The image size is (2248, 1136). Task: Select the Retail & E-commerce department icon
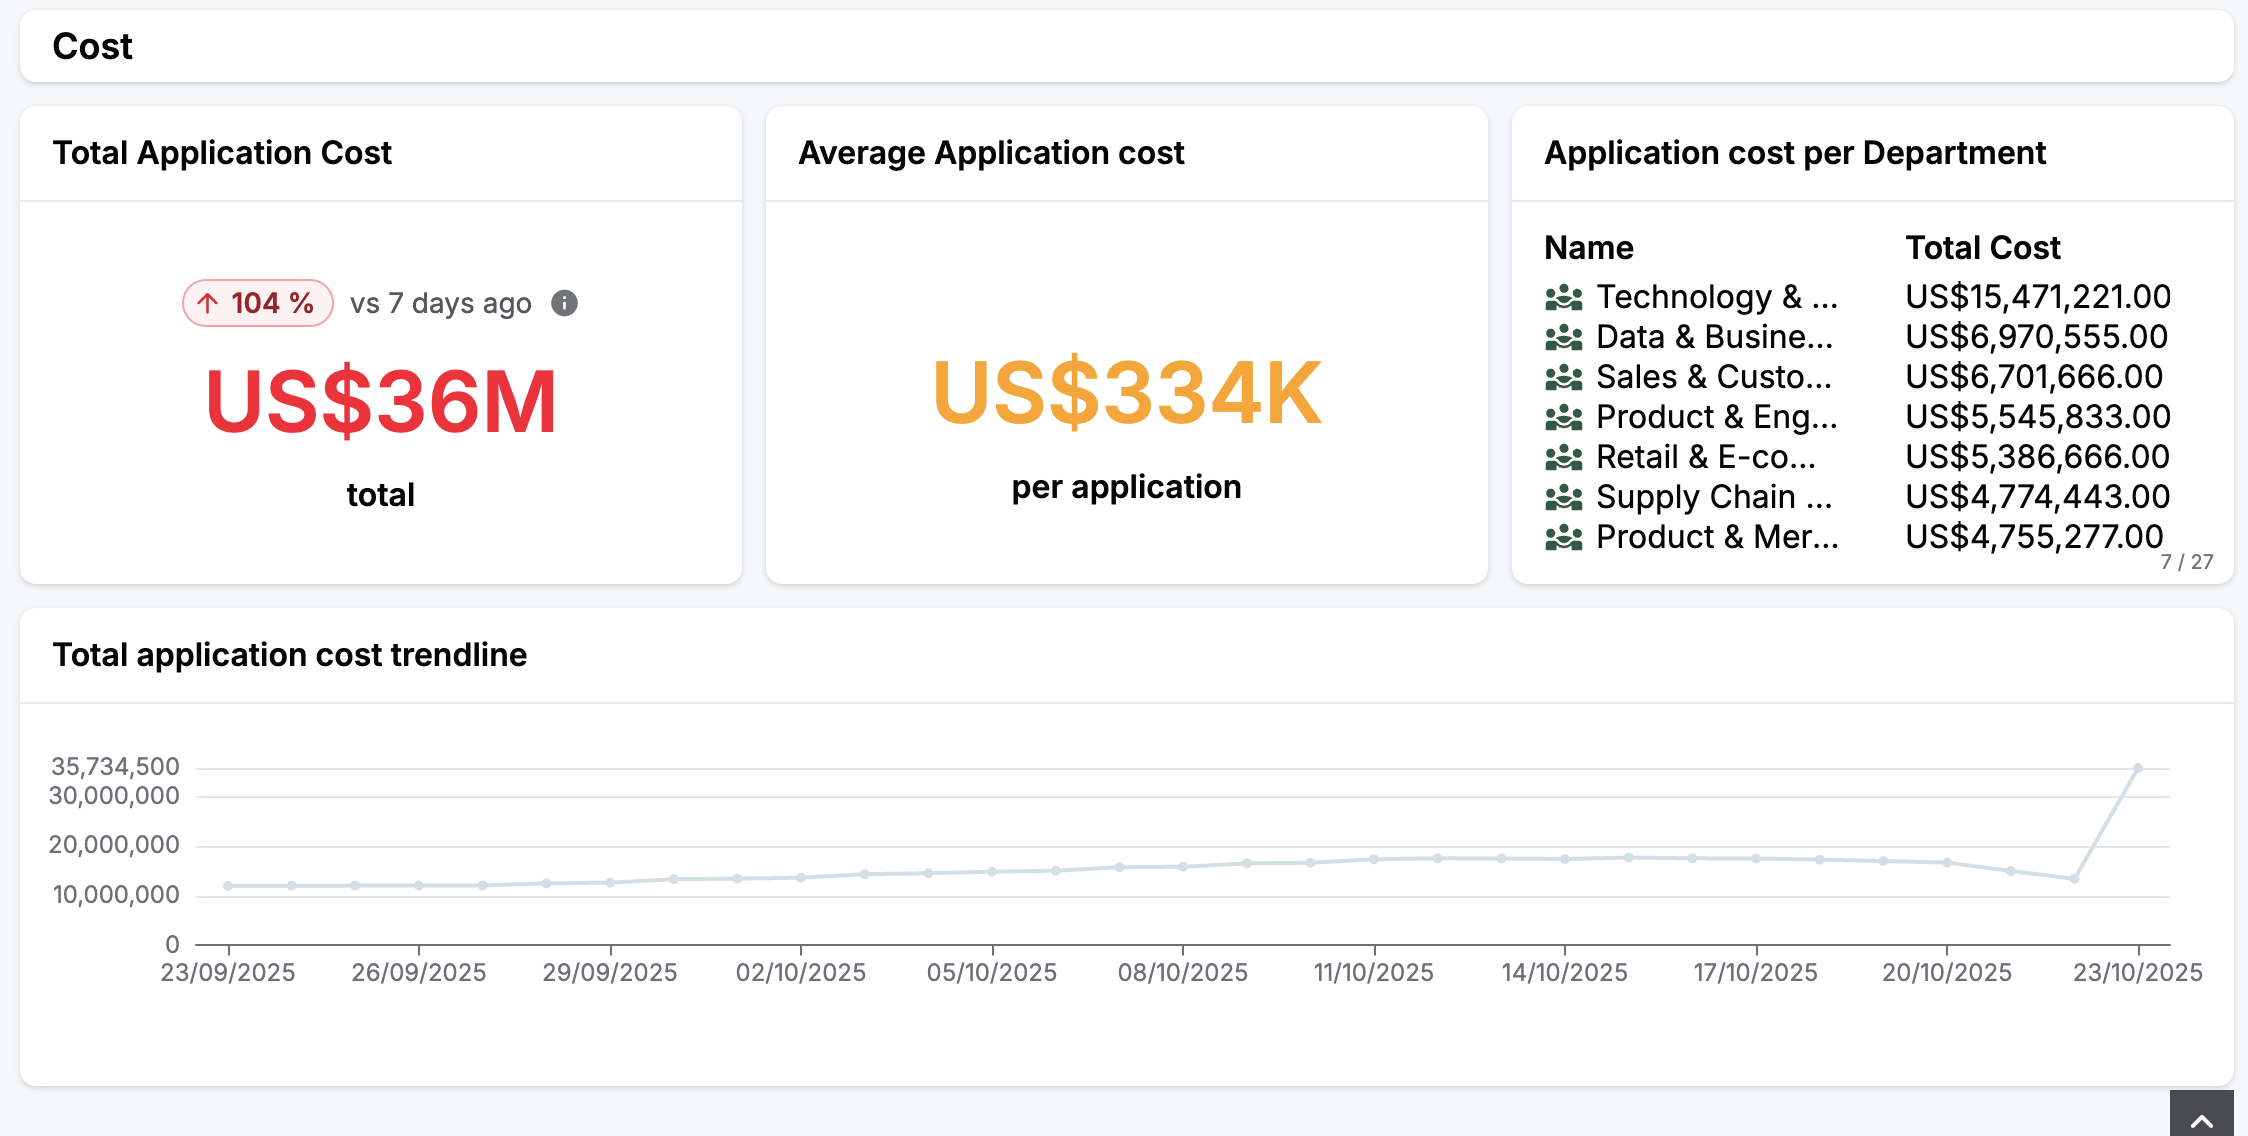pyautogui.click(x=1563, y=457)
